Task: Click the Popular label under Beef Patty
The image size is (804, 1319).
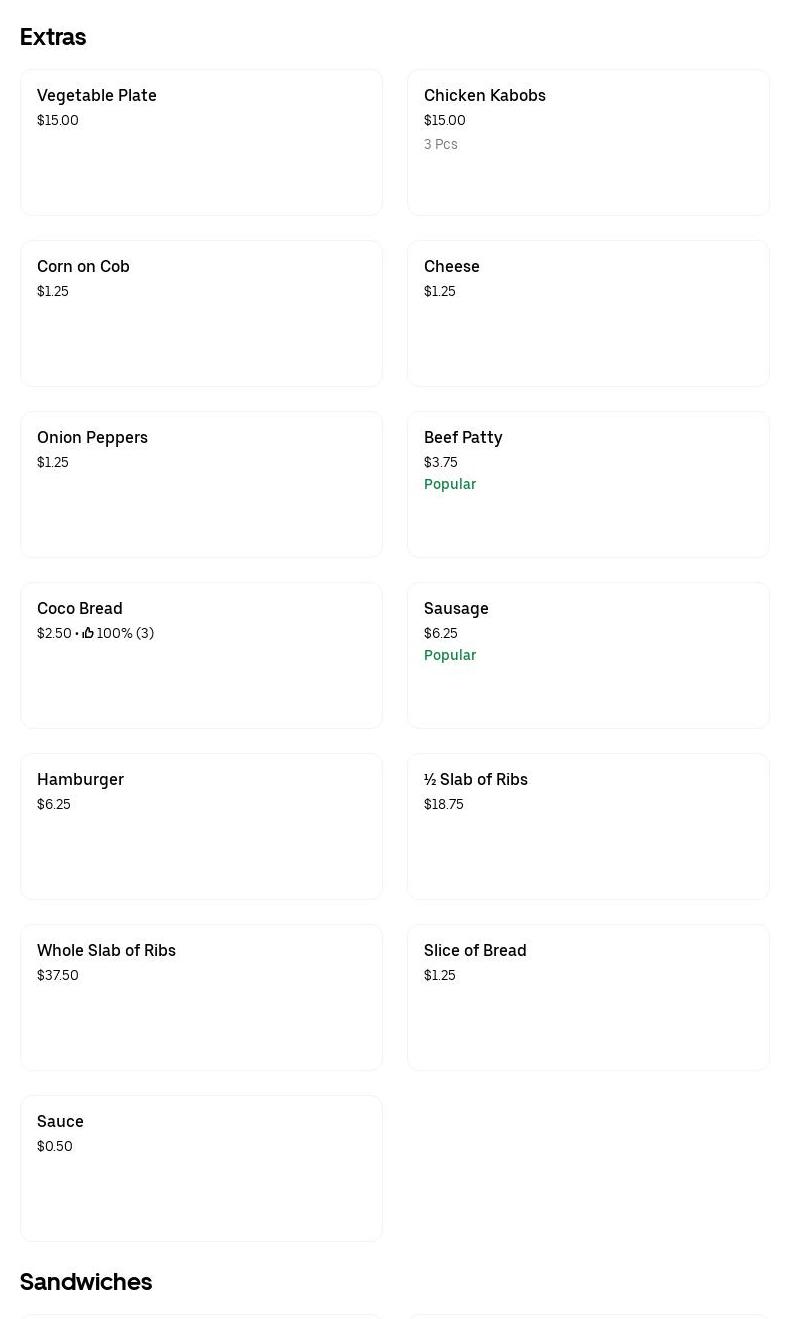Action: [450, 484]
